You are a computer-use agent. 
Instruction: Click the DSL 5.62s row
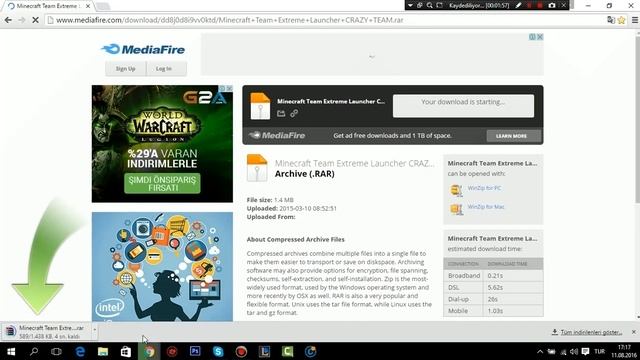[493, 287]
